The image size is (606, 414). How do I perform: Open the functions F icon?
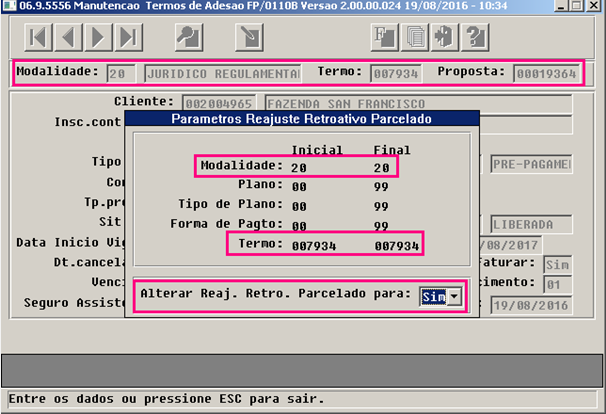click(385, 37)
